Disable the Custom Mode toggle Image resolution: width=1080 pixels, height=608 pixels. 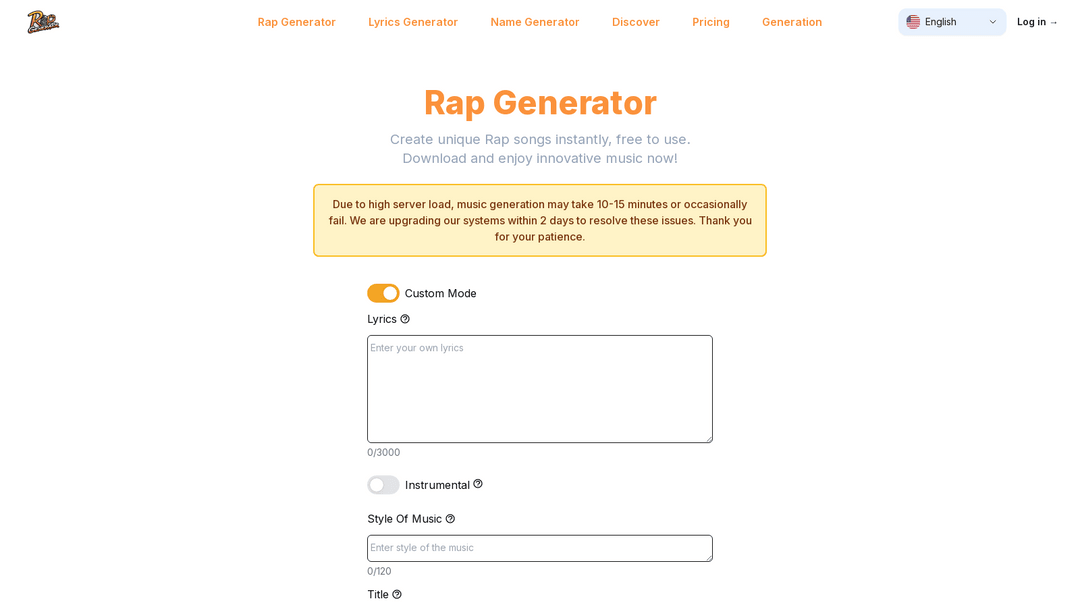383,293
